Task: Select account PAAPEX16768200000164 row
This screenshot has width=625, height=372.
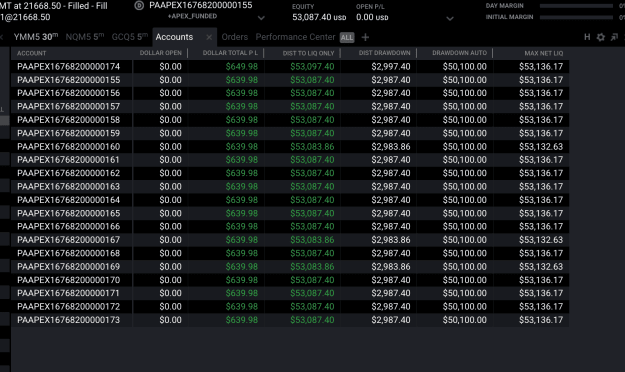Action: point(290,200)
